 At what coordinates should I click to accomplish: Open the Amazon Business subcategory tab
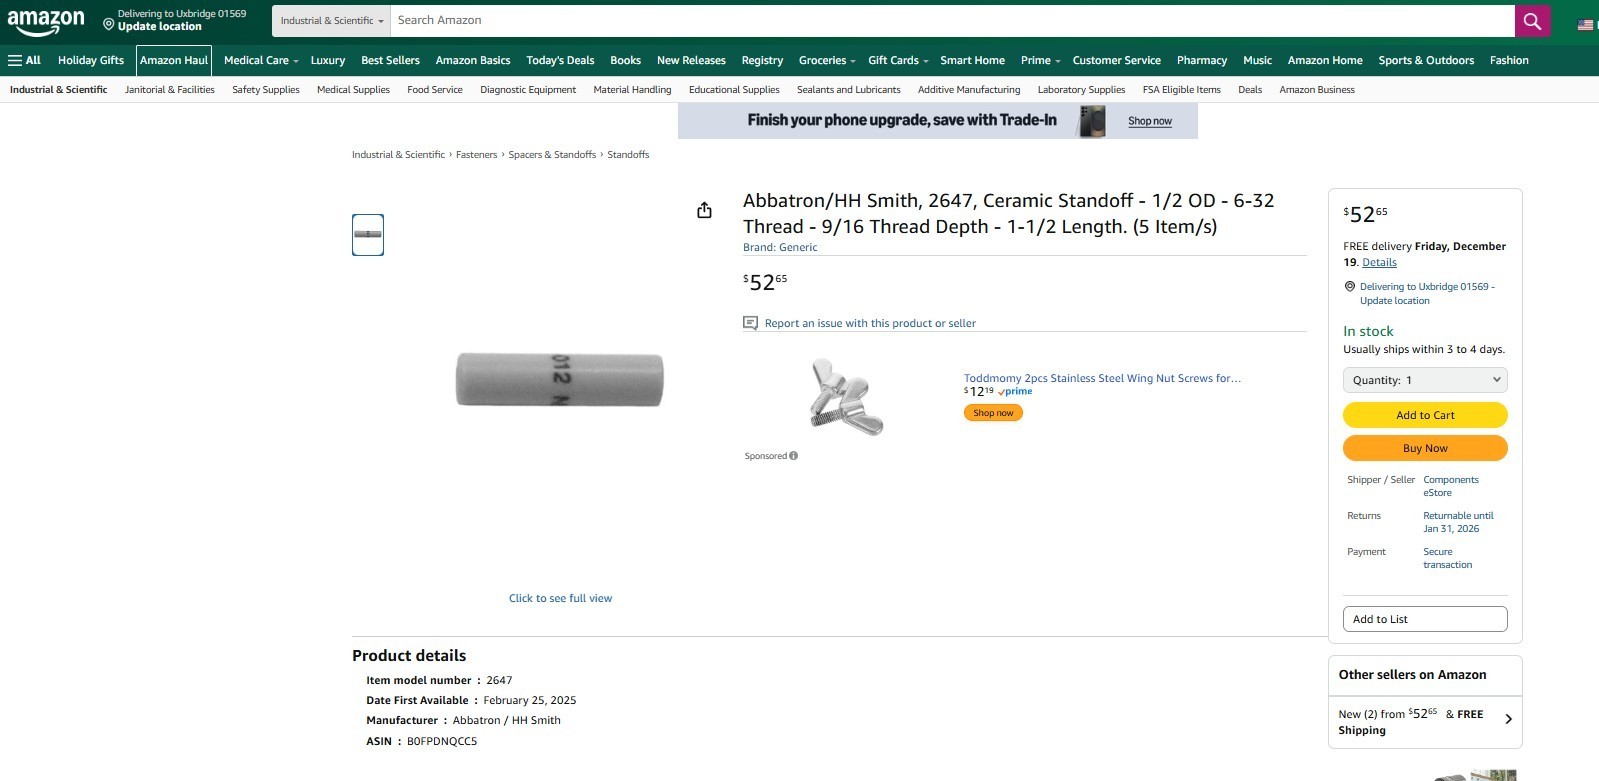coord(1317,90)
